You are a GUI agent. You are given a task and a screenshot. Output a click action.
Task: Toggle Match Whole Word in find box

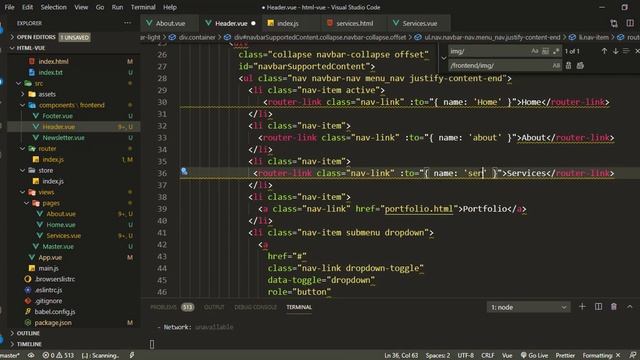coord(545,51)
